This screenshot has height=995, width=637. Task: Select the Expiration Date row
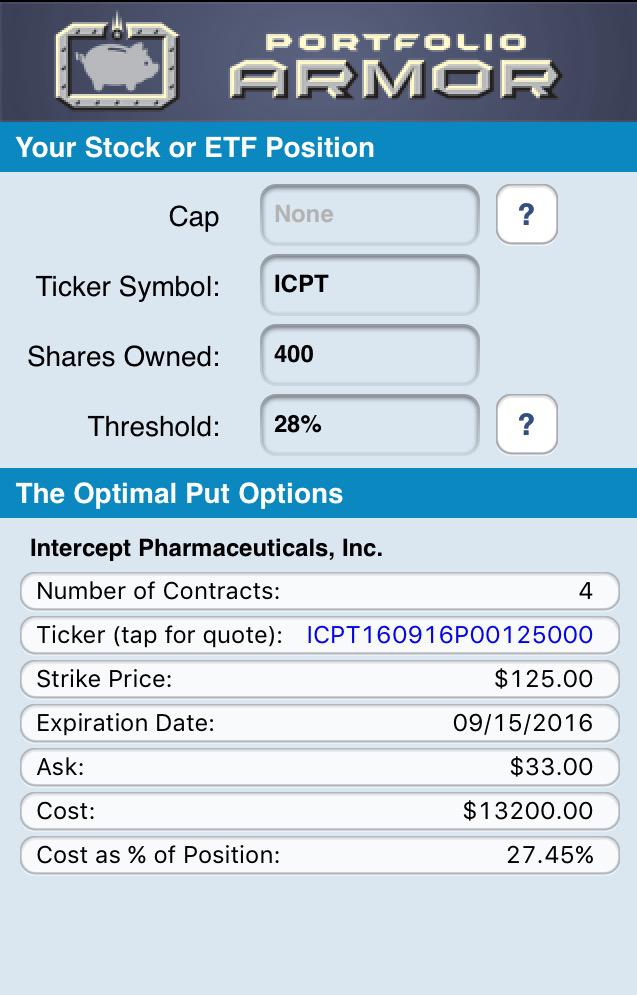(320, 723)
